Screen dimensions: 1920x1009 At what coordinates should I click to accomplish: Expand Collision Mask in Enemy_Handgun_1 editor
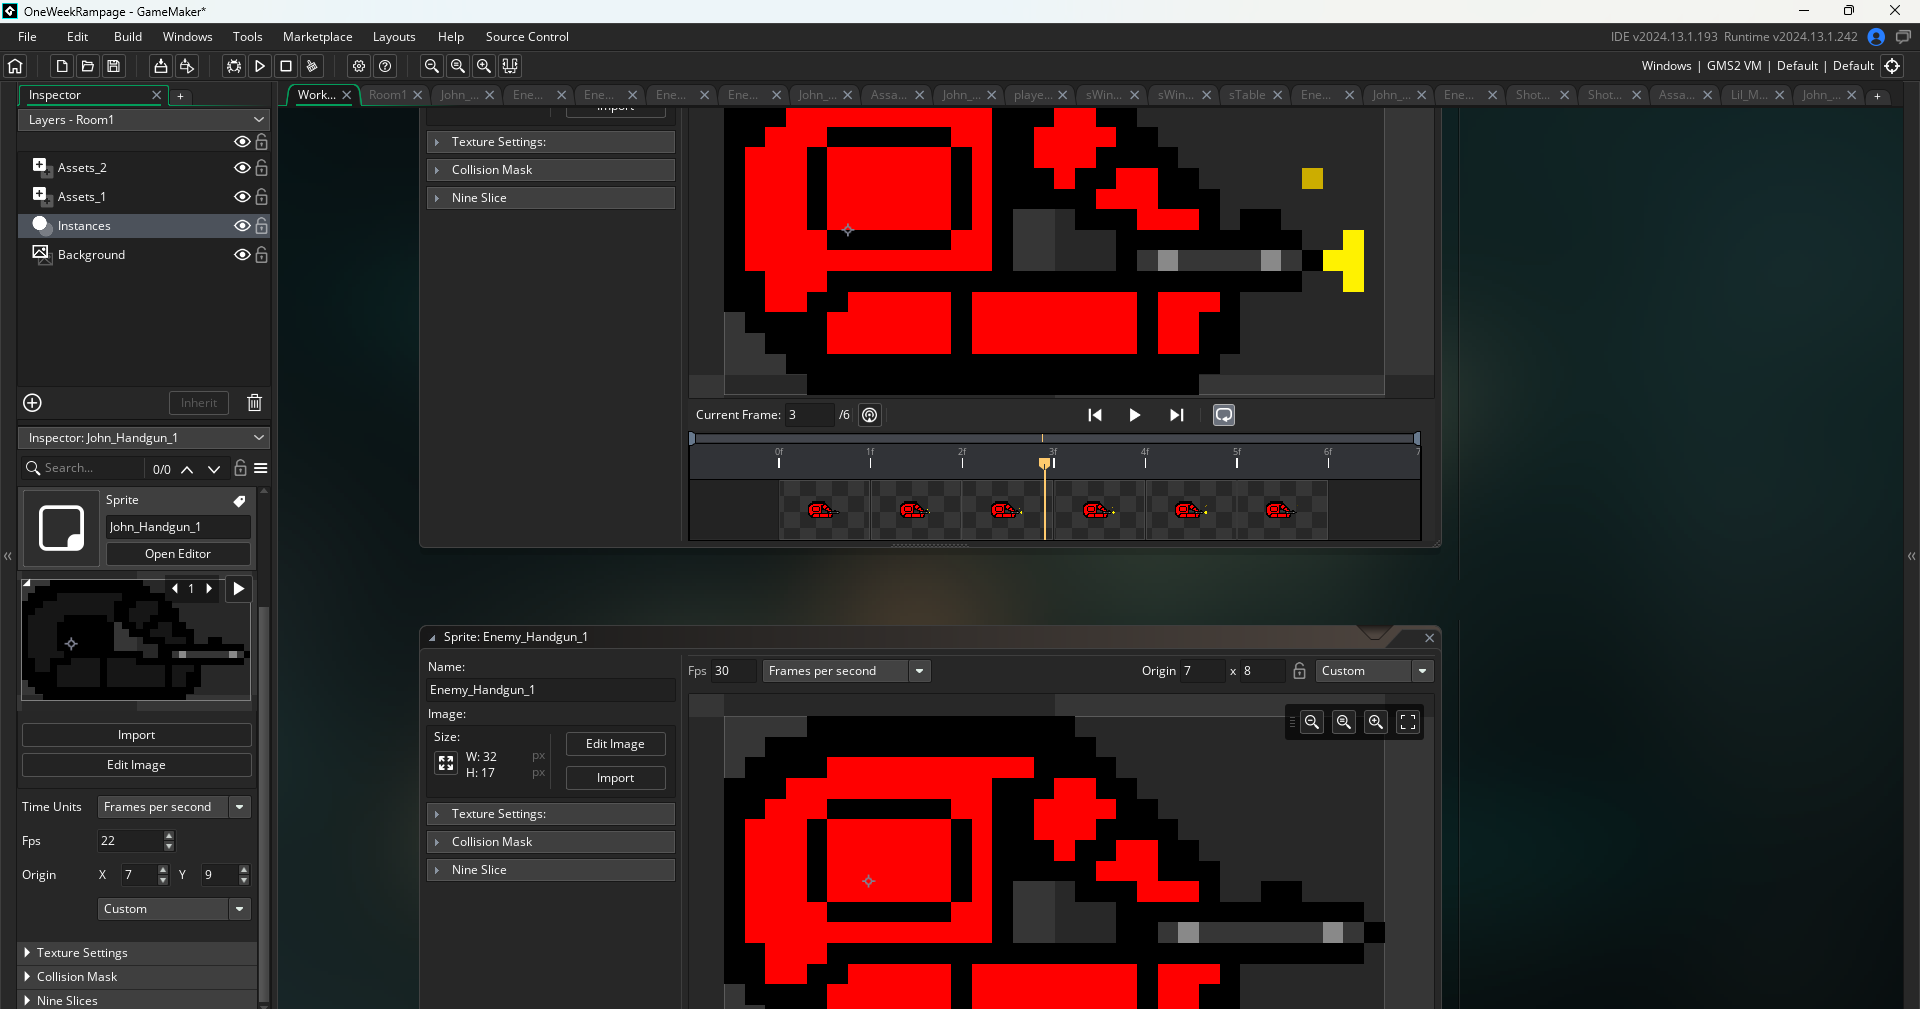pos(551,842)
